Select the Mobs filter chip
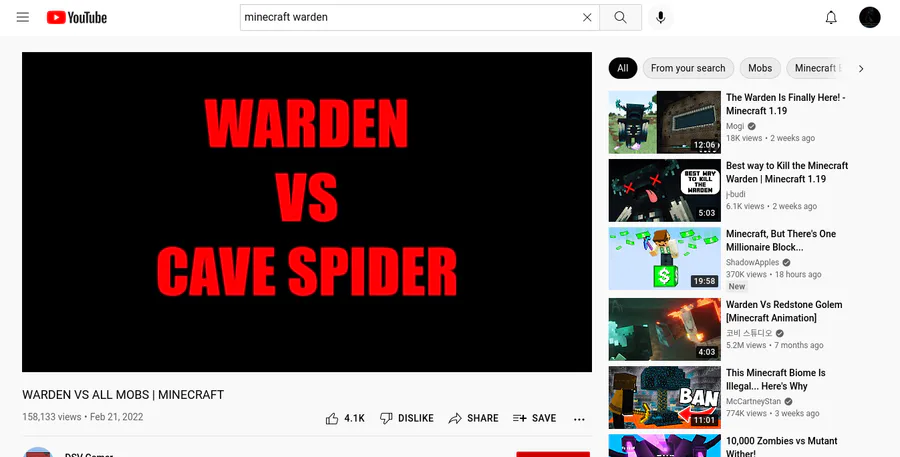900x457 pixels. point(760,68)
